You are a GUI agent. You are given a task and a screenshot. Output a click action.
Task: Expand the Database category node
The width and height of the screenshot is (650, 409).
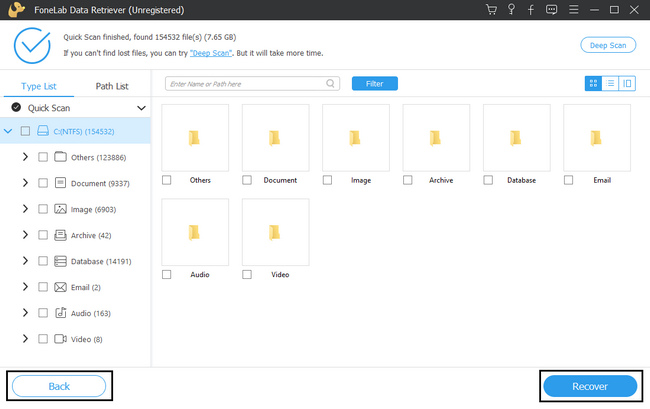coord(25,261)
